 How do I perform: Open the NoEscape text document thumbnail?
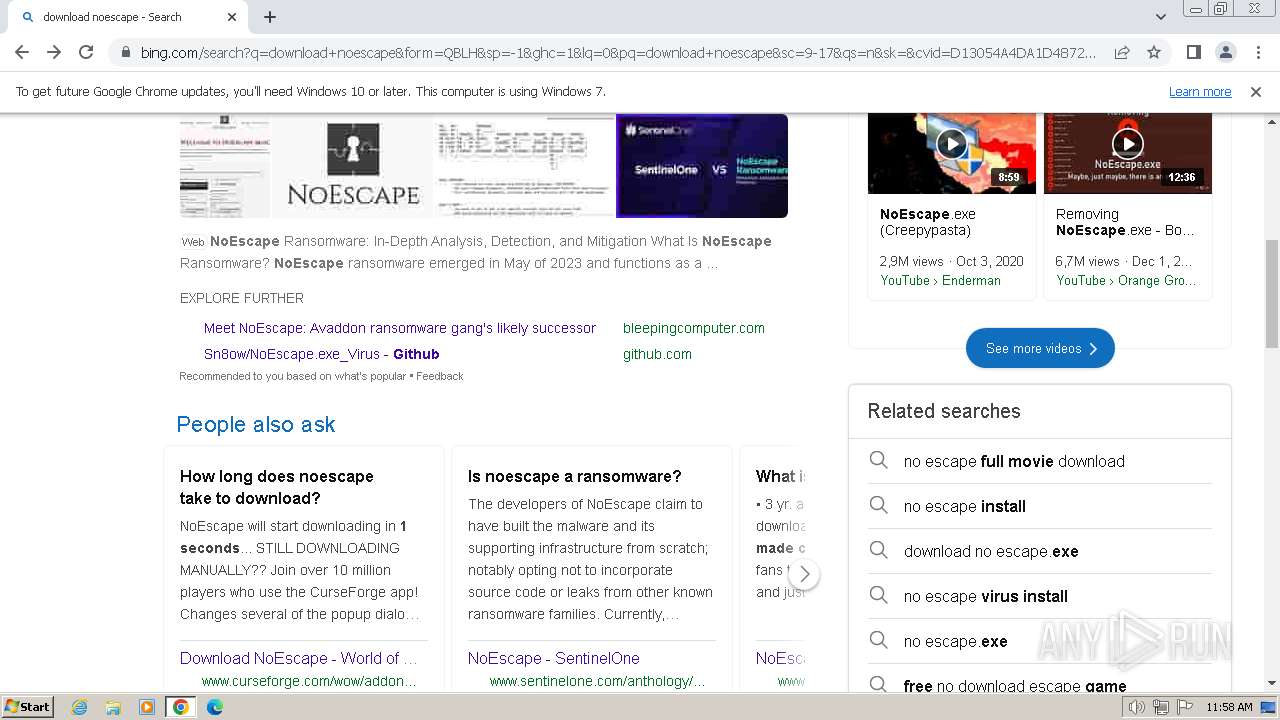click(525, 165)
